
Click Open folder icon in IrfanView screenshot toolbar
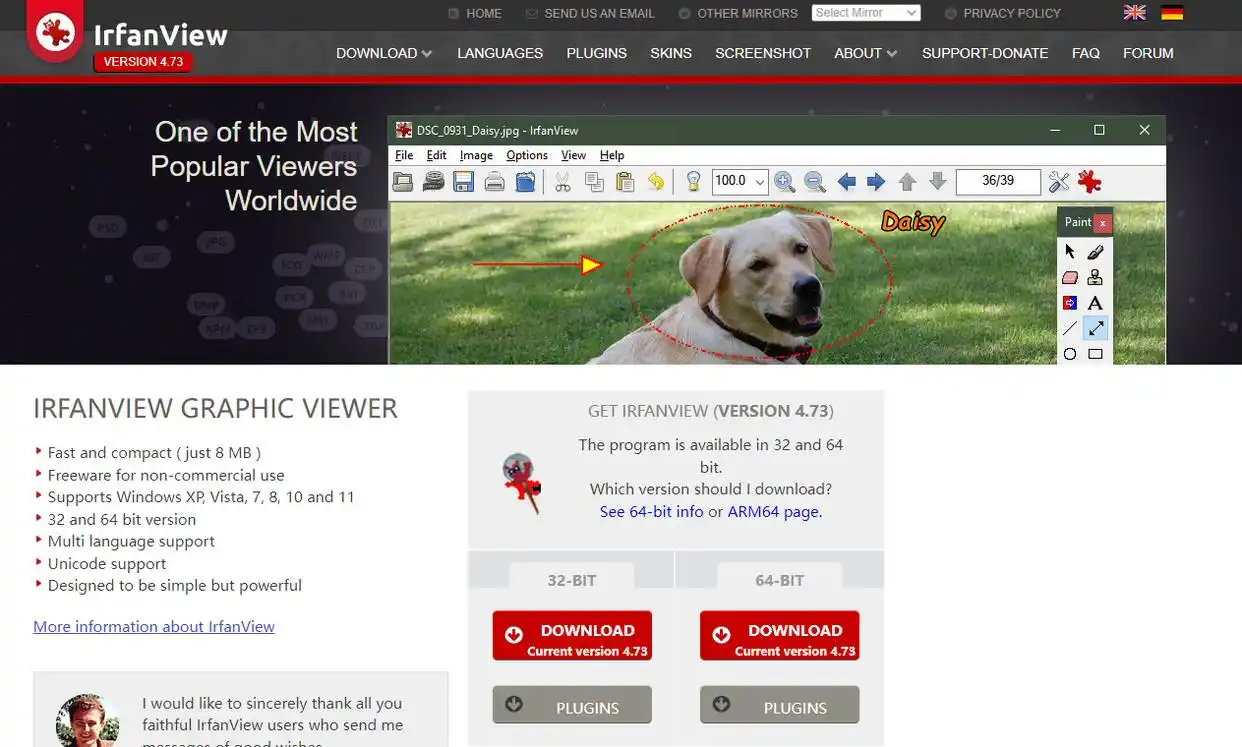[403, 181]
